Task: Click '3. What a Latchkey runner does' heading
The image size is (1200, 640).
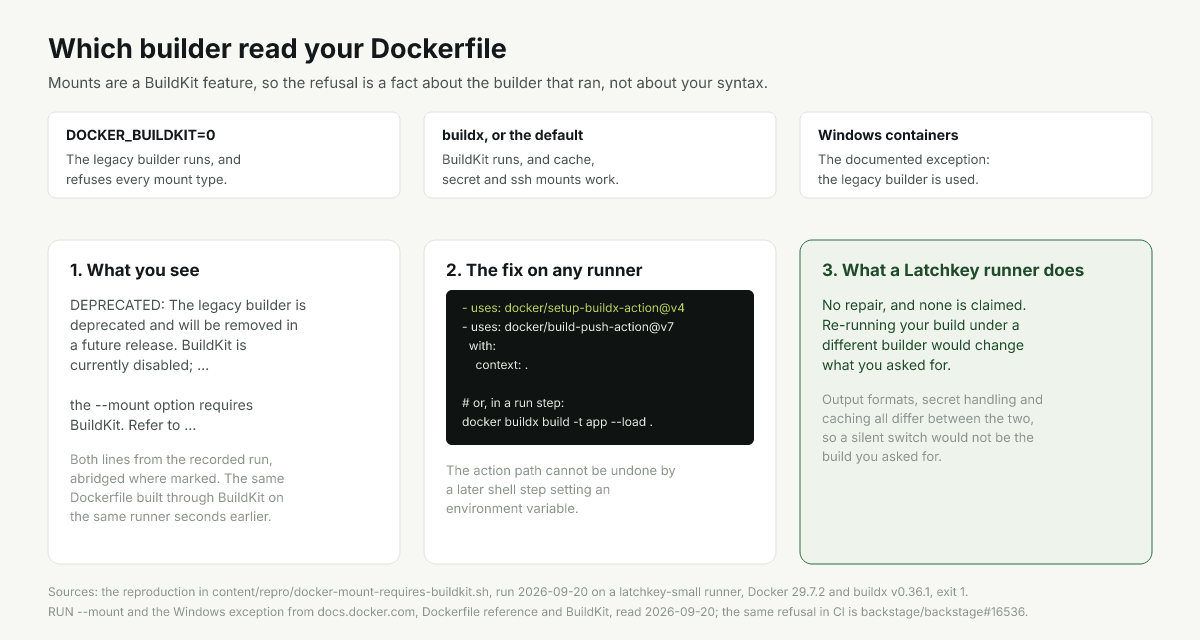Action: [x=953, y=270]
